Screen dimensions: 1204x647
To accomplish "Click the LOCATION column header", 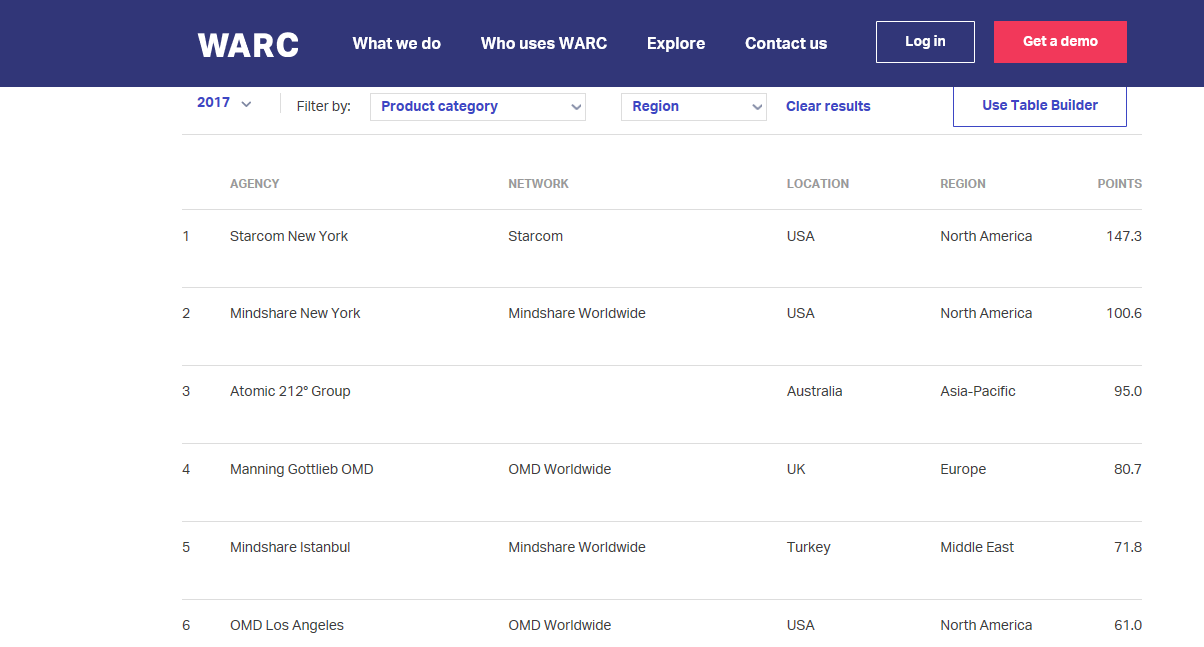I will click(818, 184).
